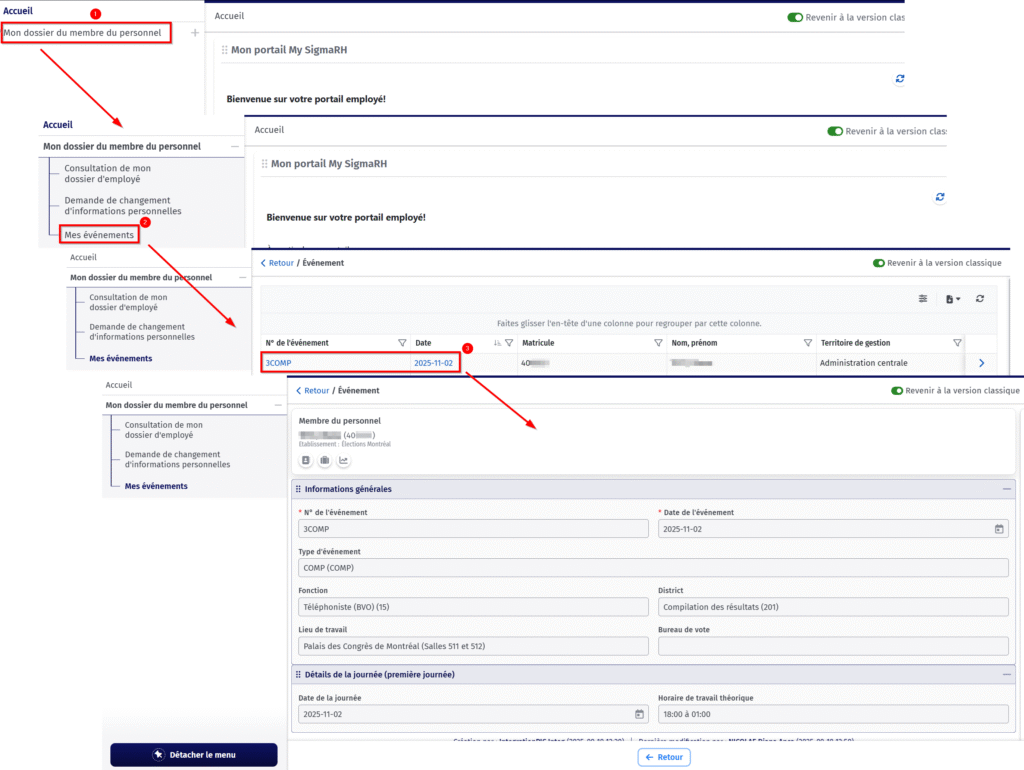Click the briefcase icon under Membre du personnel
The height and width of the screenshot is (770, 1024).
point(325,461)
